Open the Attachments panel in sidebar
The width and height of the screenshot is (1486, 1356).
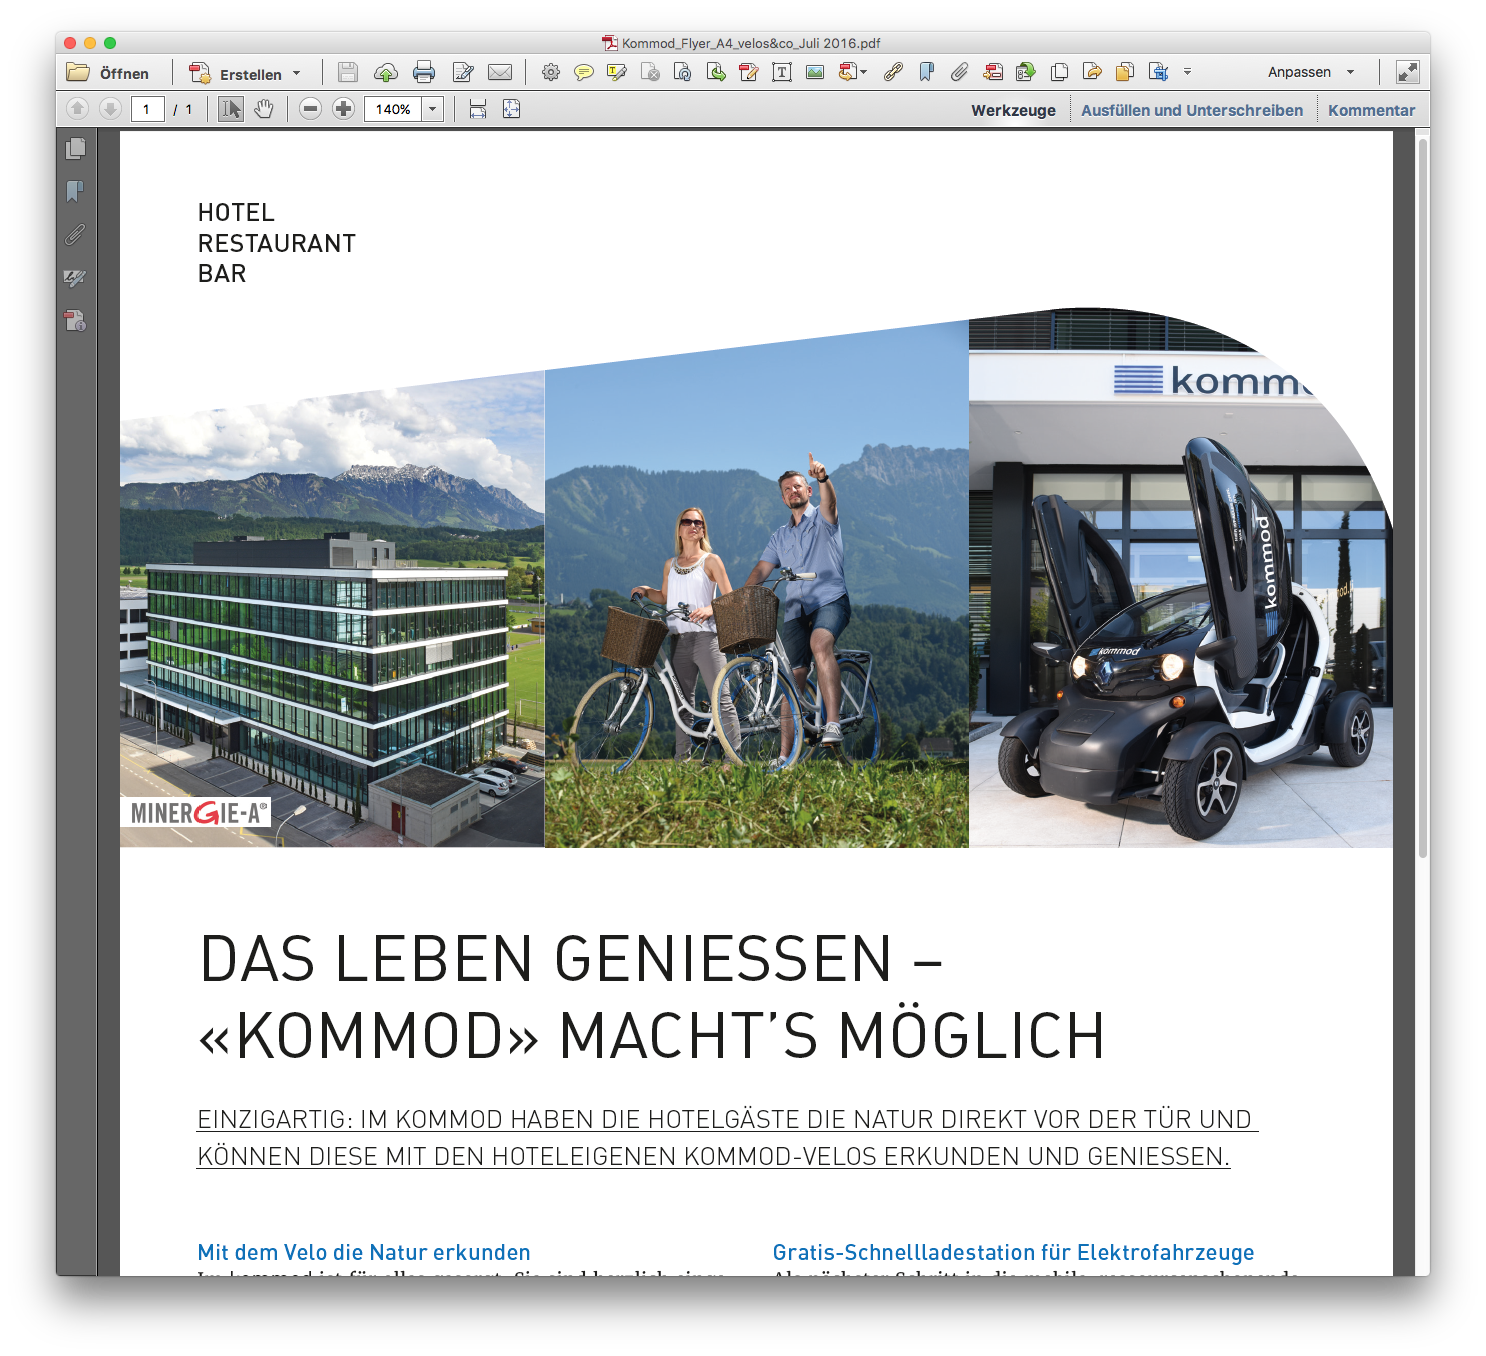coord(73,233)
